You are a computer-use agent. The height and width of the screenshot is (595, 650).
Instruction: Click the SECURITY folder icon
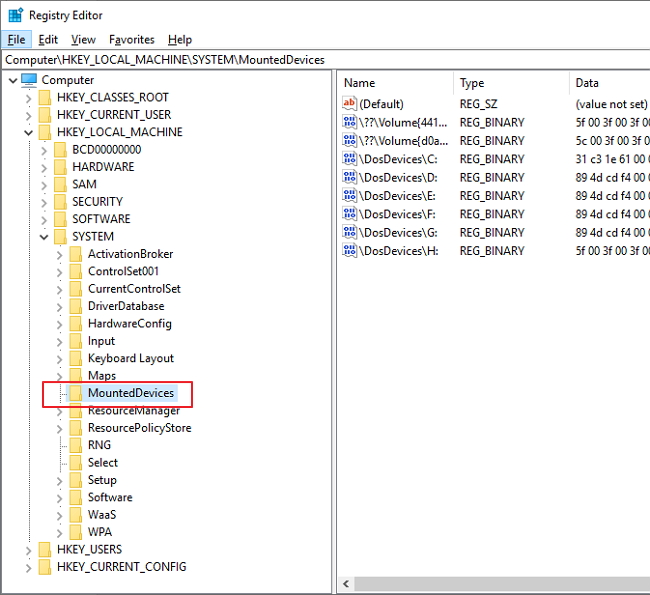click(x=60, y=202)
